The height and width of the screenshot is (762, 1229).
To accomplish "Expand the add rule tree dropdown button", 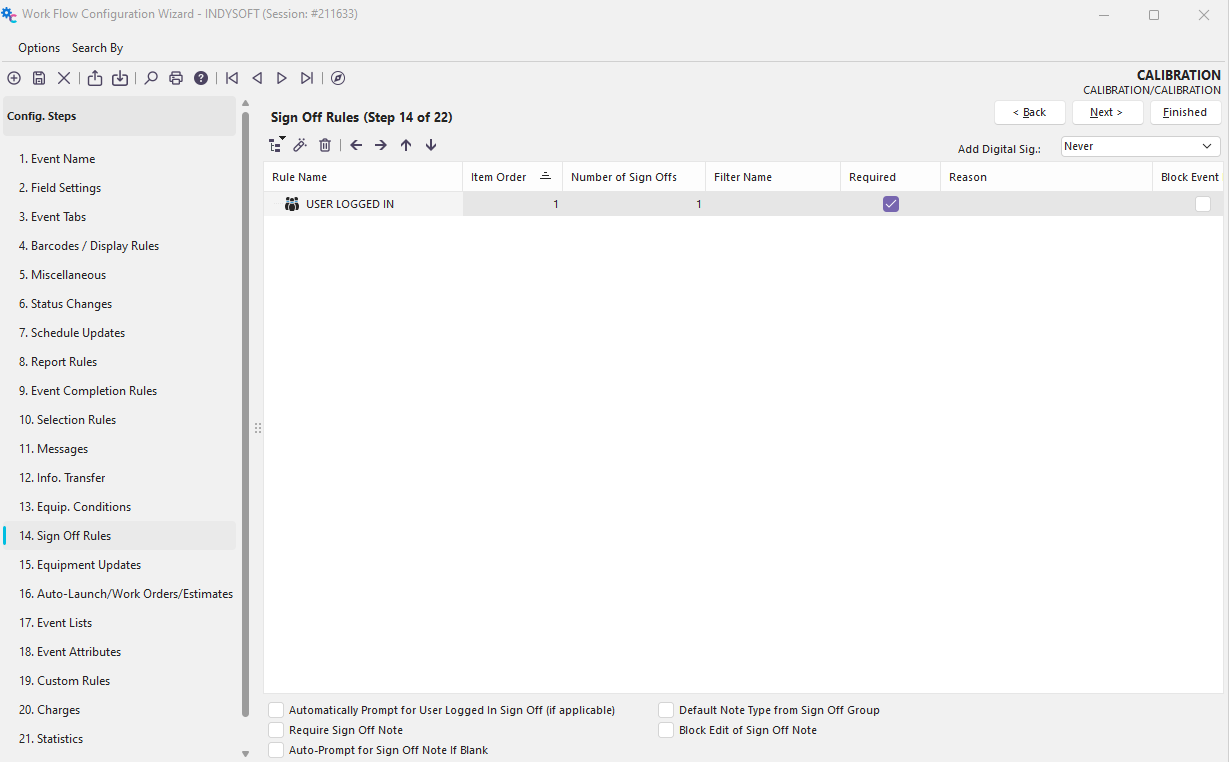I will (x=277, y=145).
